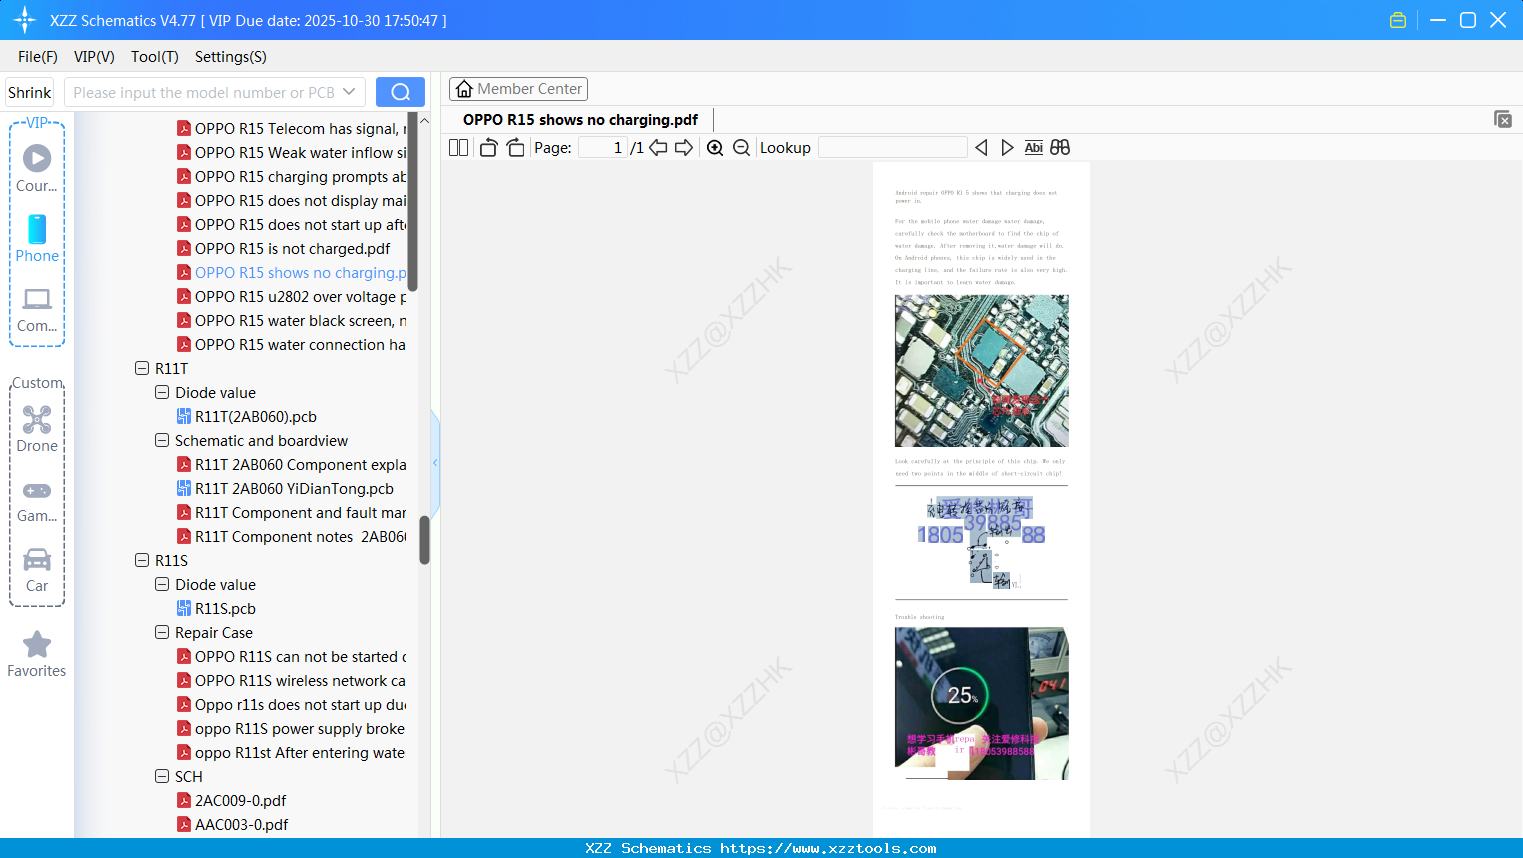Click the Lookup text field
Image resolution: width=1523 pixels, height=858 pixels.
[x=892, y=148]
